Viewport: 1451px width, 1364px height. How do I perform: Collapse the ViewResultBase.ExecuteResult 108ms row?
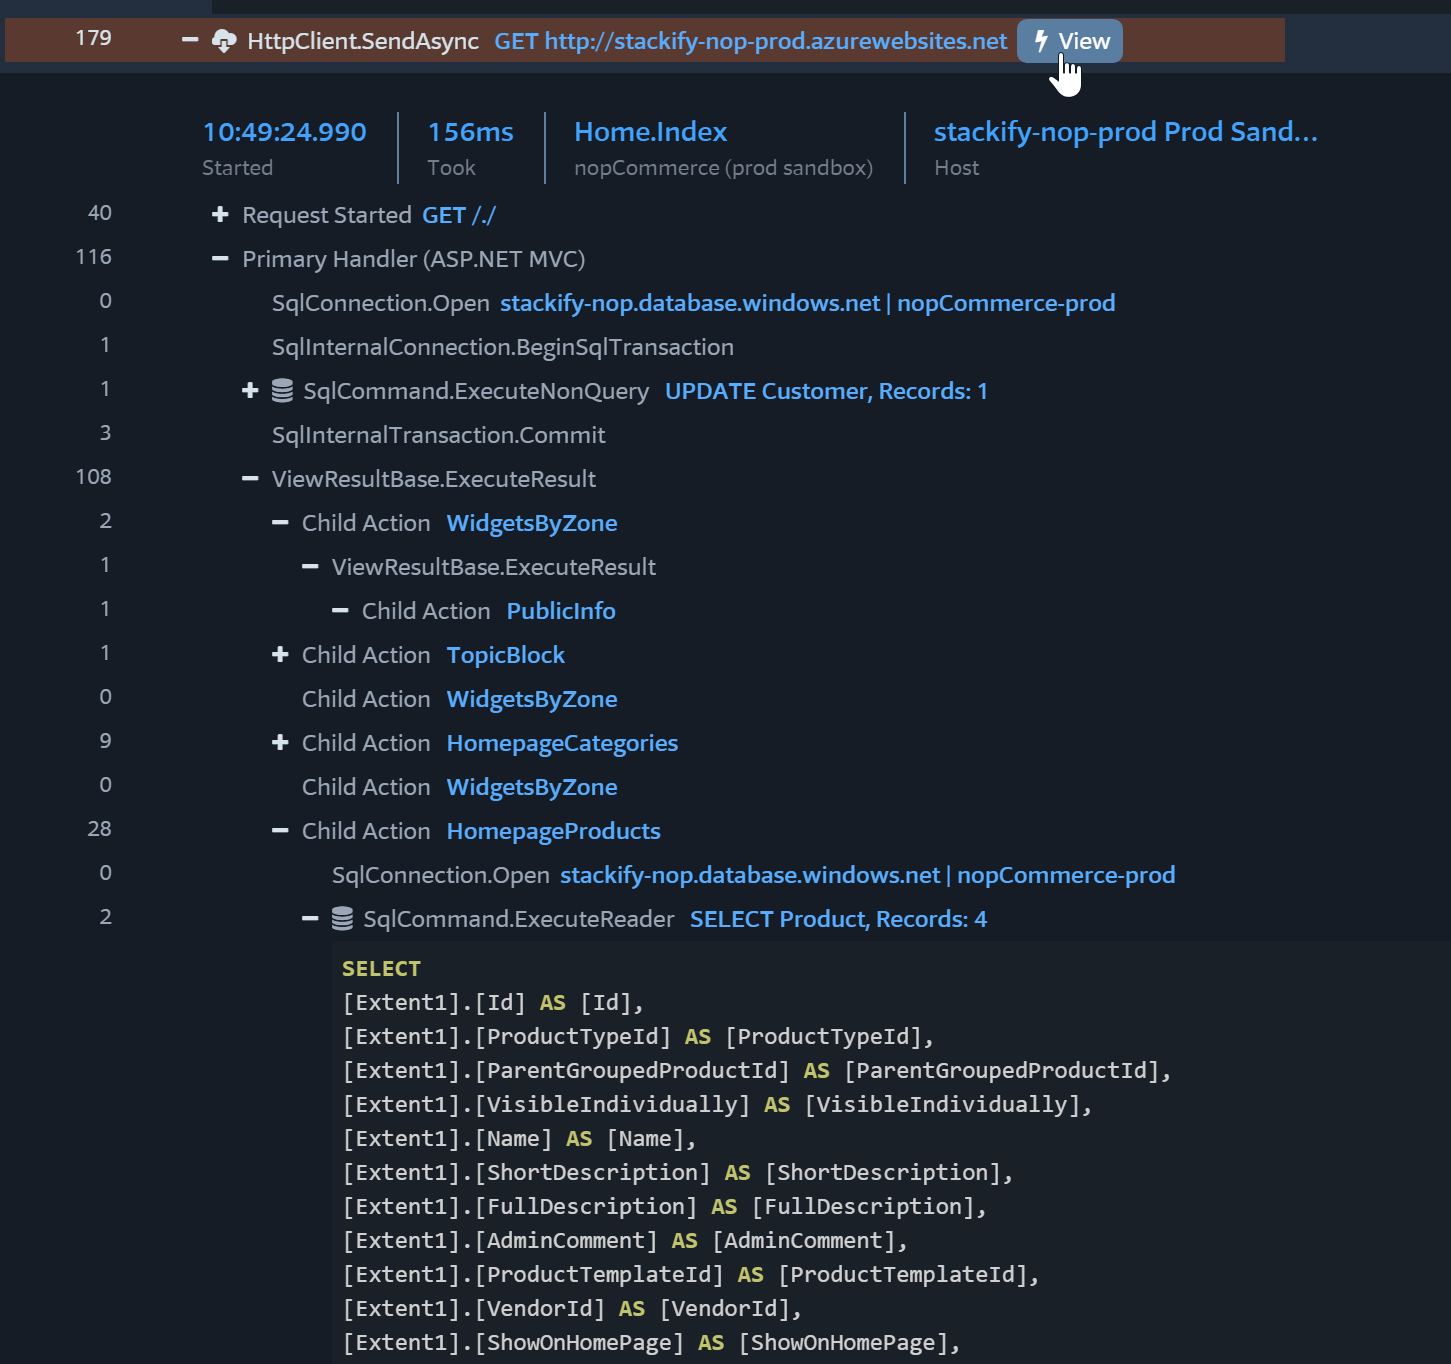tap(250, 479)
